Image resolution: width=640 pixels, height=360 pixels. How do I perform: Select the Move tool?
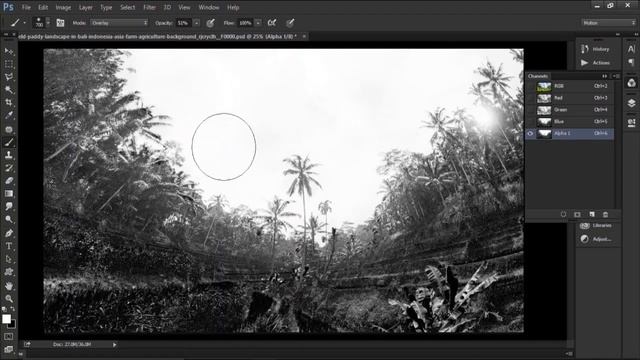click(9, 51)
